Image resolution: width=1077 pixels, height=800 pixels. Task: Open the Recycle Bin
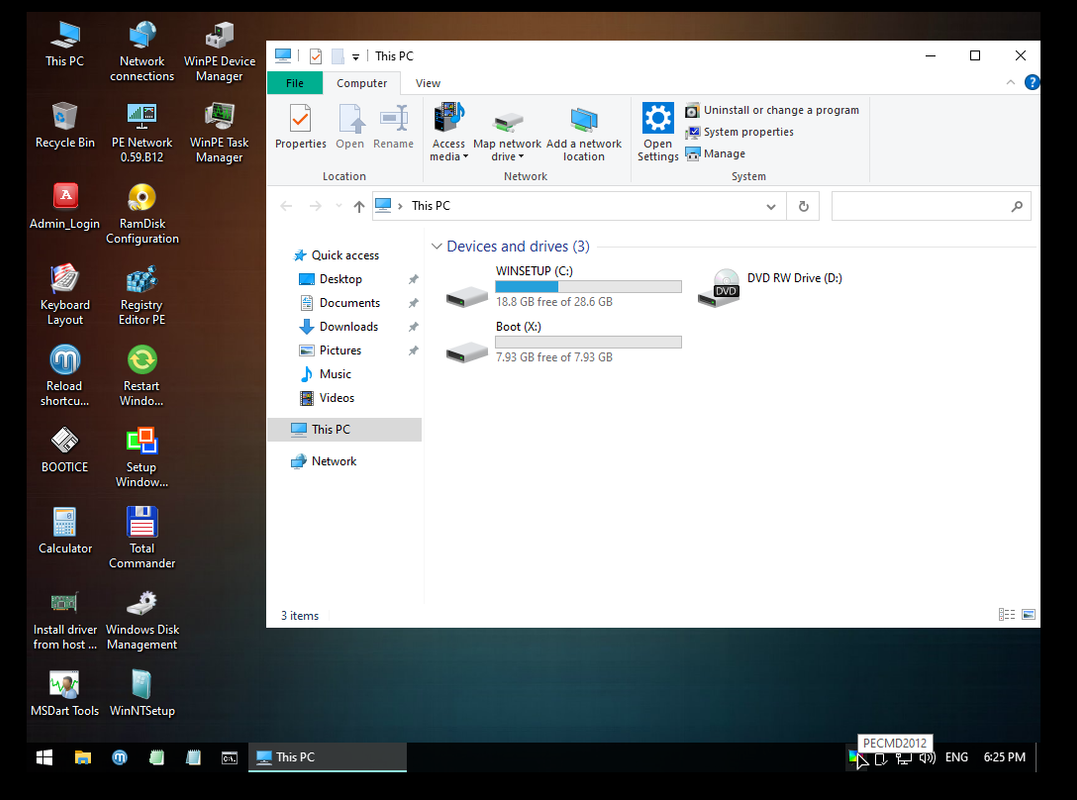[x=65, y=125]
